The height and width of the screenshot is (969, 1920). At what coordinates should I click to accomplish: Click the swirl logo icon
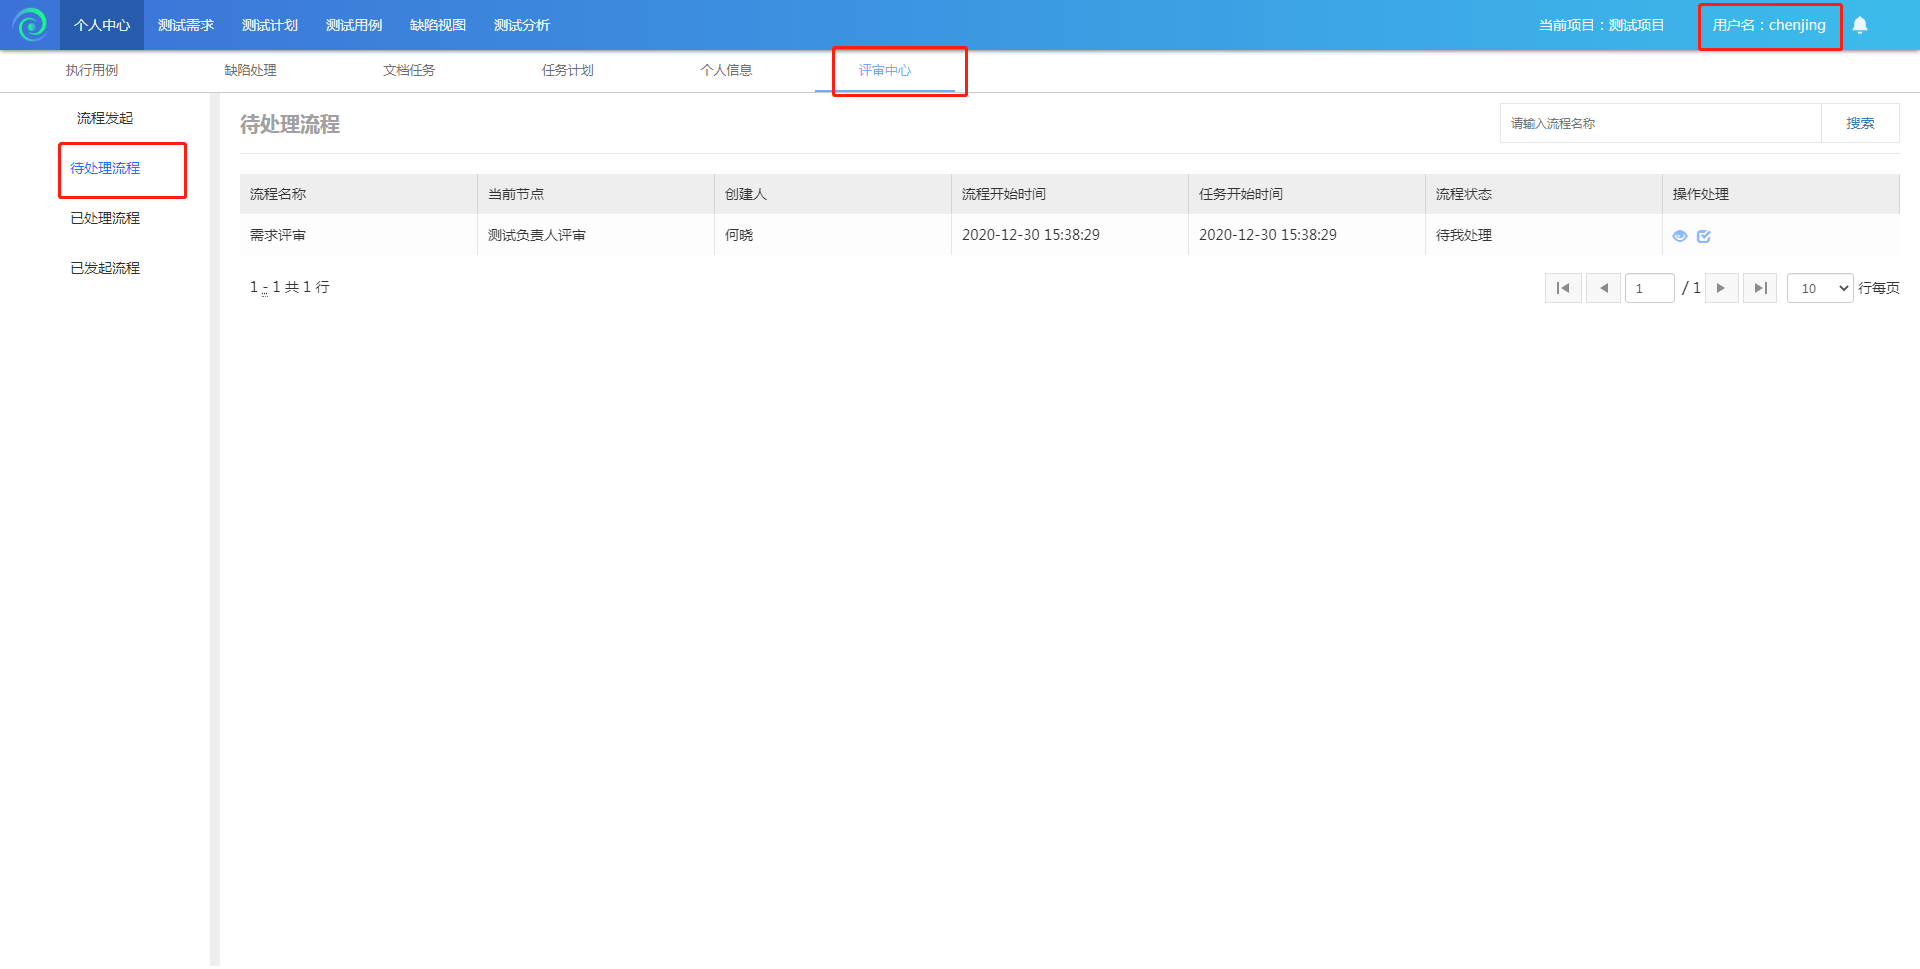click(30, 25)
